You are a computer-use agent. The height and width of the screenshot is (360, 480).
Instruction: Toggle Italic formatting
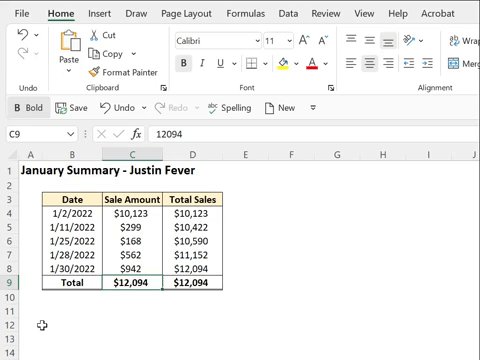pyautogui.click(x=202, y=63)
